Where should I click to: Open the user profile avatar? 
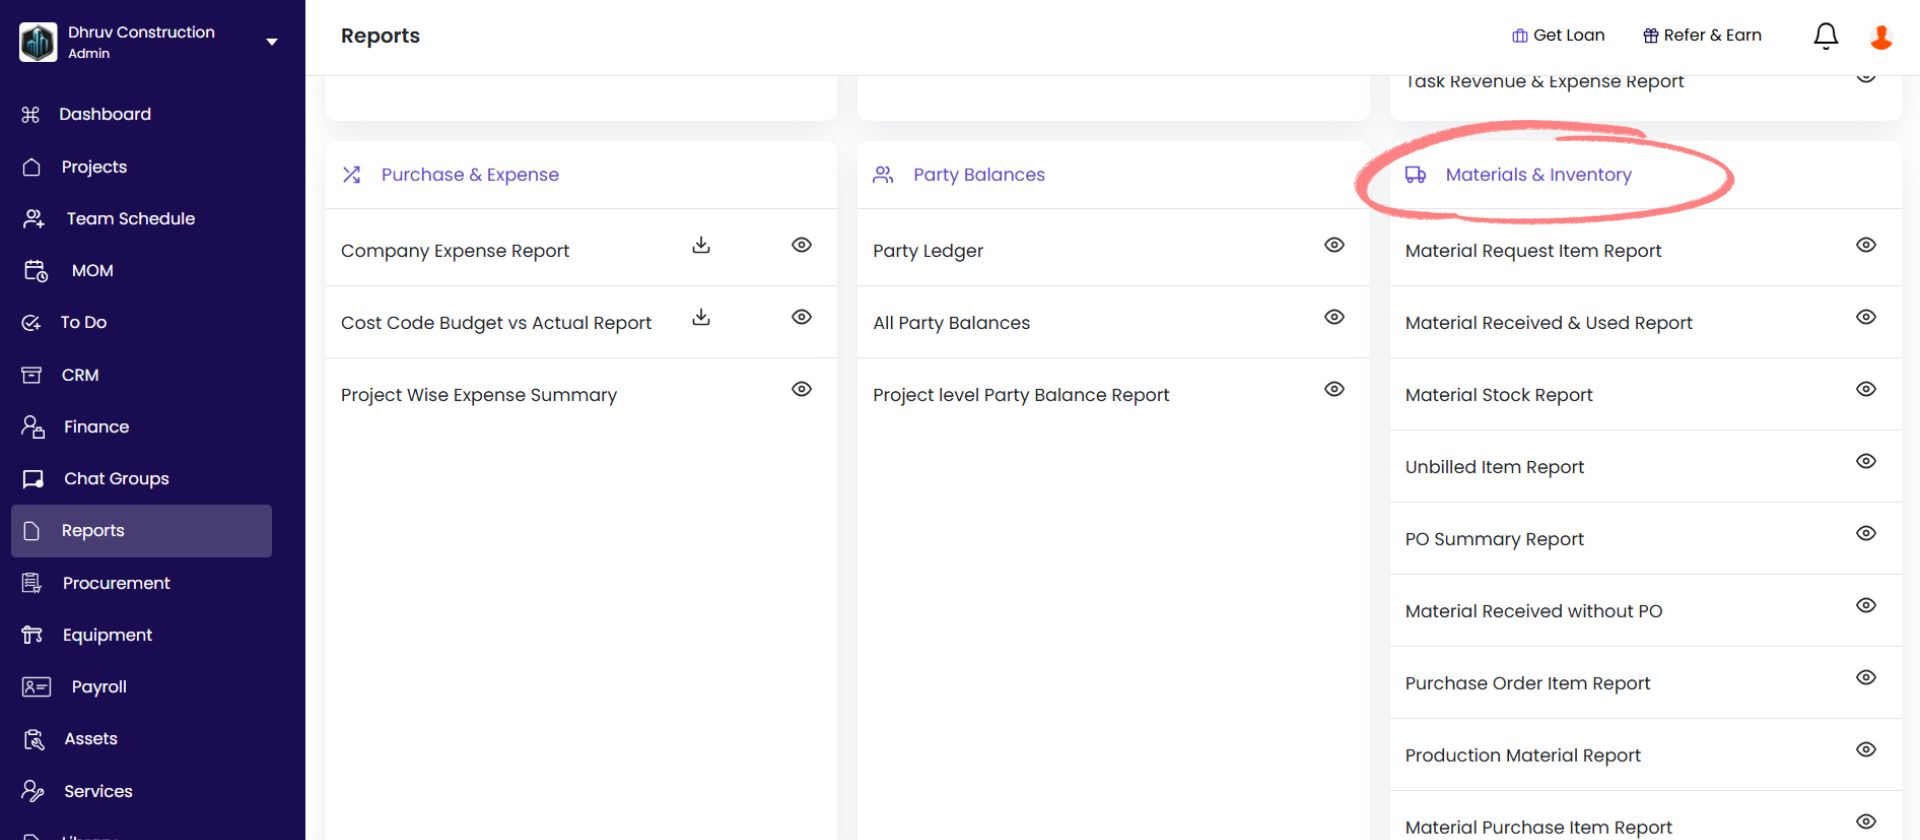click(1881, 37)
